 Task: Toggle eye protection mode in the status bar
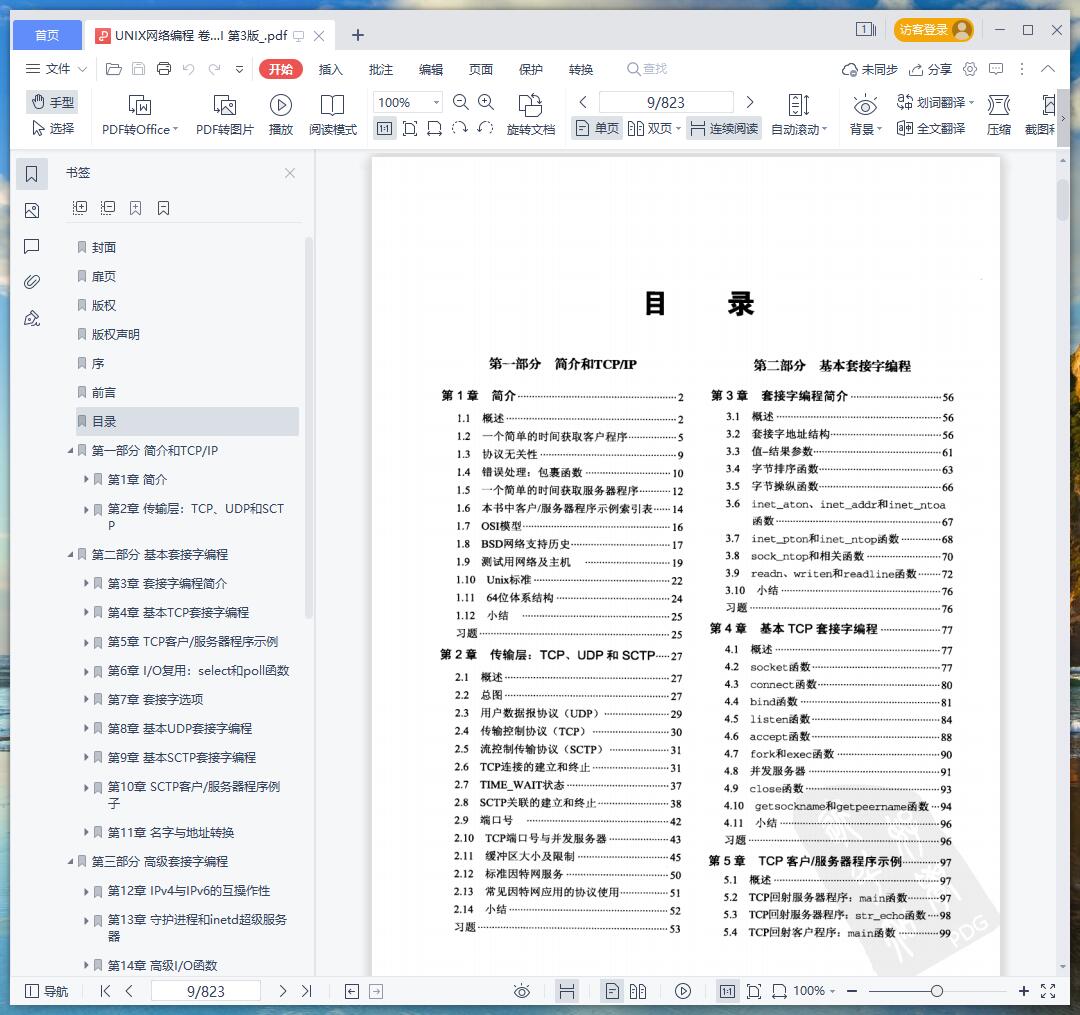(522, 991)
